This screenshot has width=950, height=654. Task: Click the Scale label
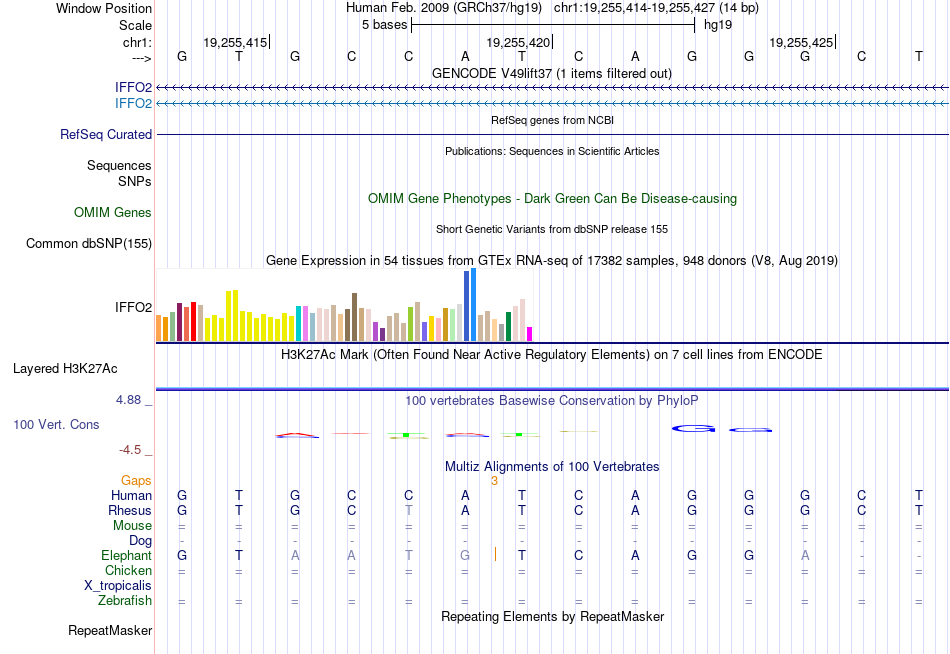(x=135, y=25)
